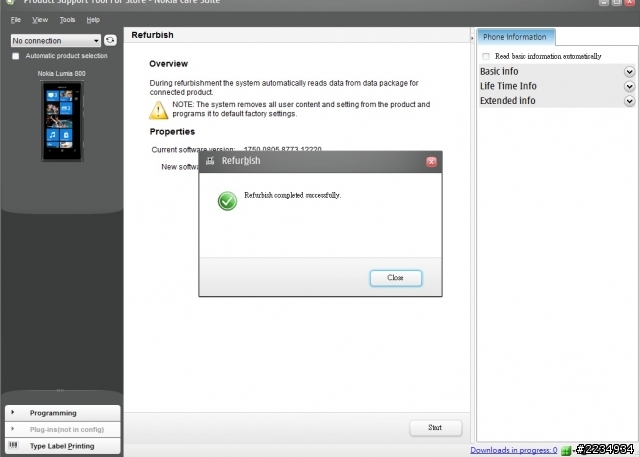Open the Help menu
The width and height of the screenshot is (640, 457).
click(93, 20)
